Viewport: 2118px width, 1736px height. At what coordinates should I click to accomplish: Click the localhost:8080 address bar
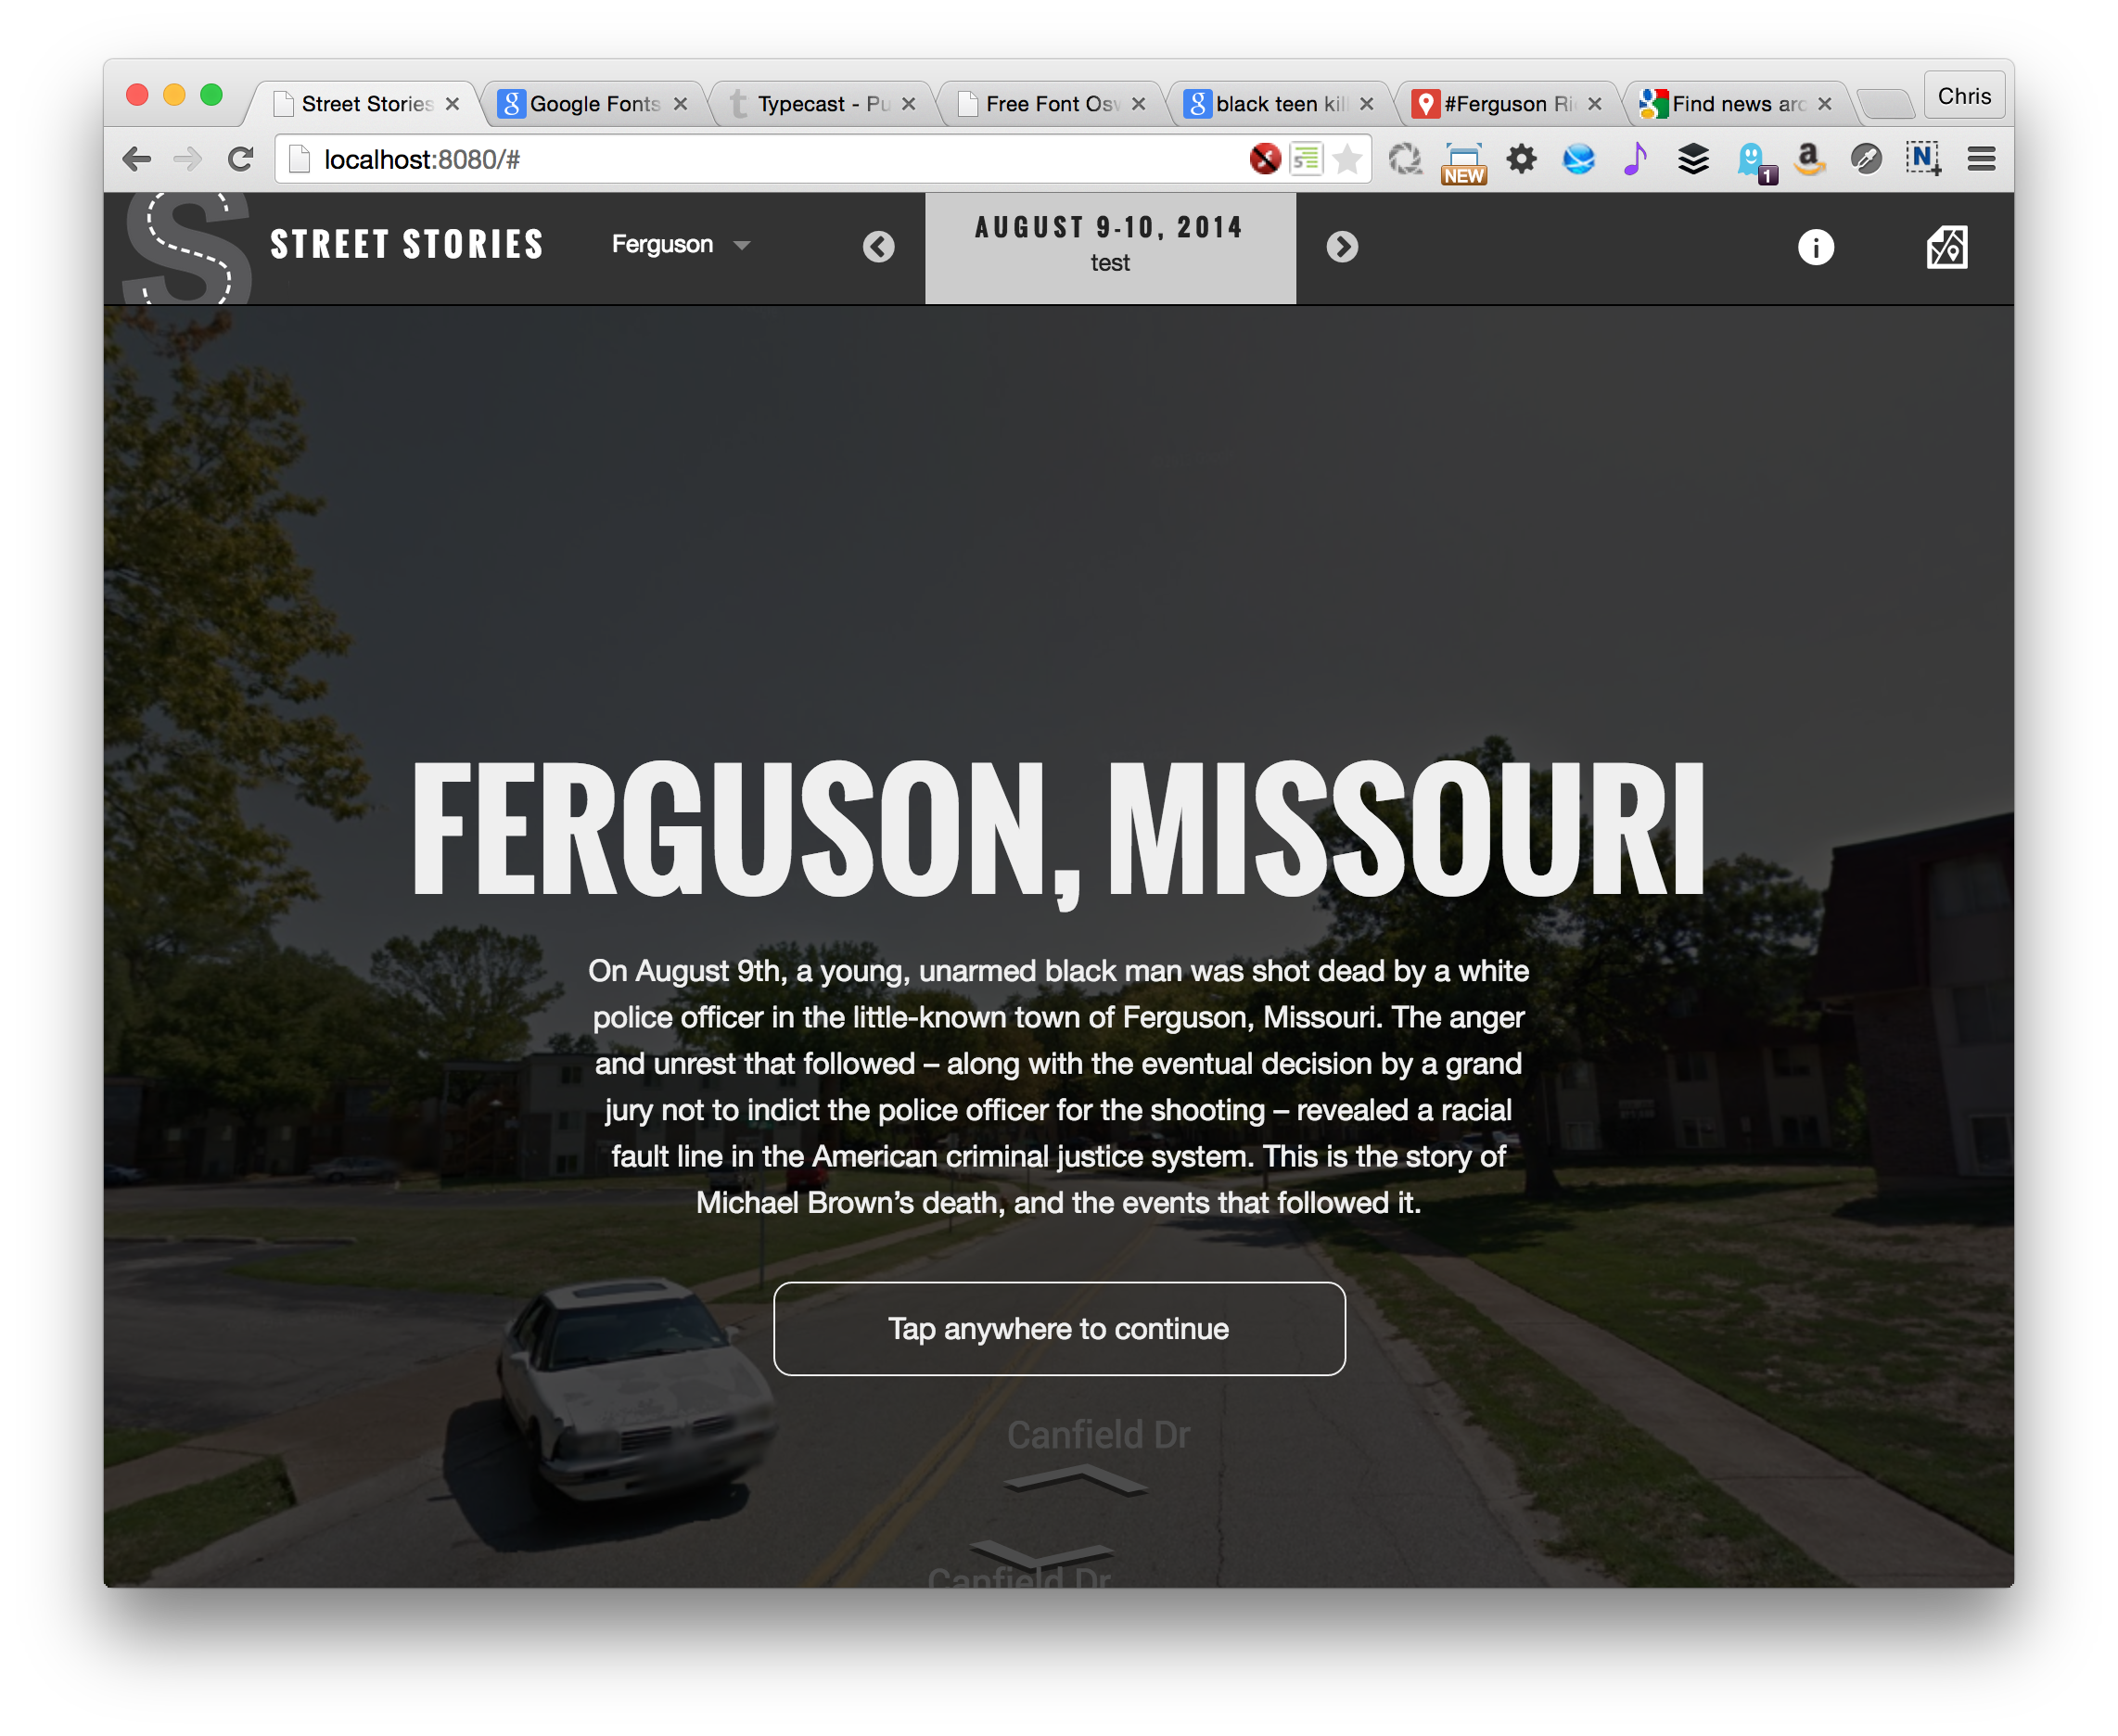(x=780, y=159)
